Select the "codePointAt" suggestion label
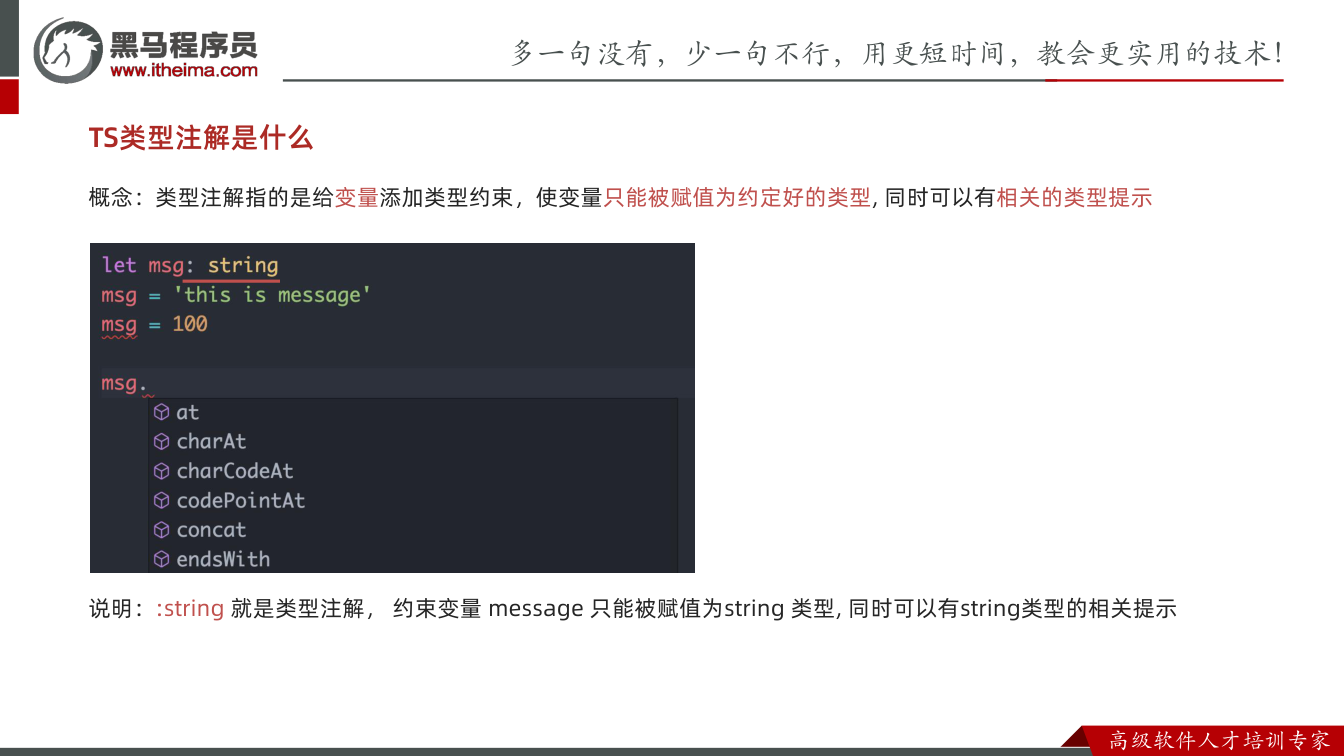The width and height of the screenshot is (1344, 756). (x=241, y=500)
